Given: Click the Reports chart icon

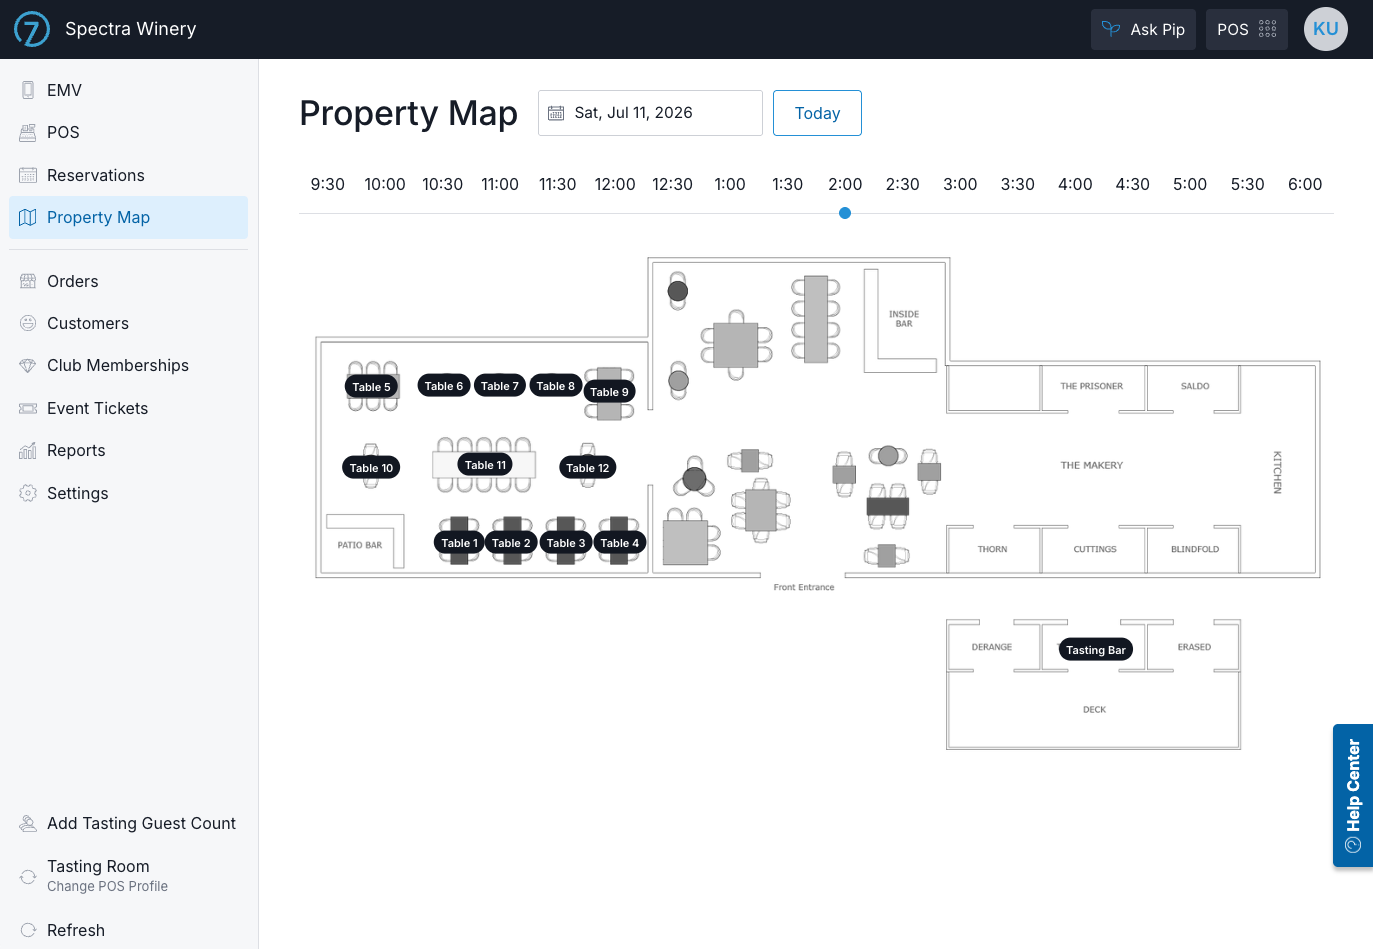Looking at the screenshot, I should pyautogui.click(x=28, y=450).
